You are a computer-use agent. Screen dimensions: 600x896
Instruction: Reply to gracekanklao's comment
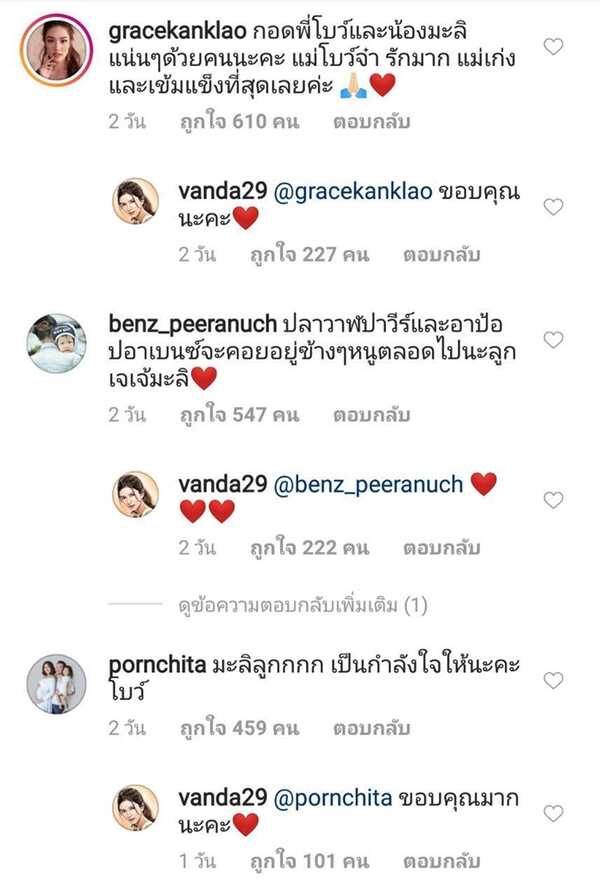tap(372, 122)
